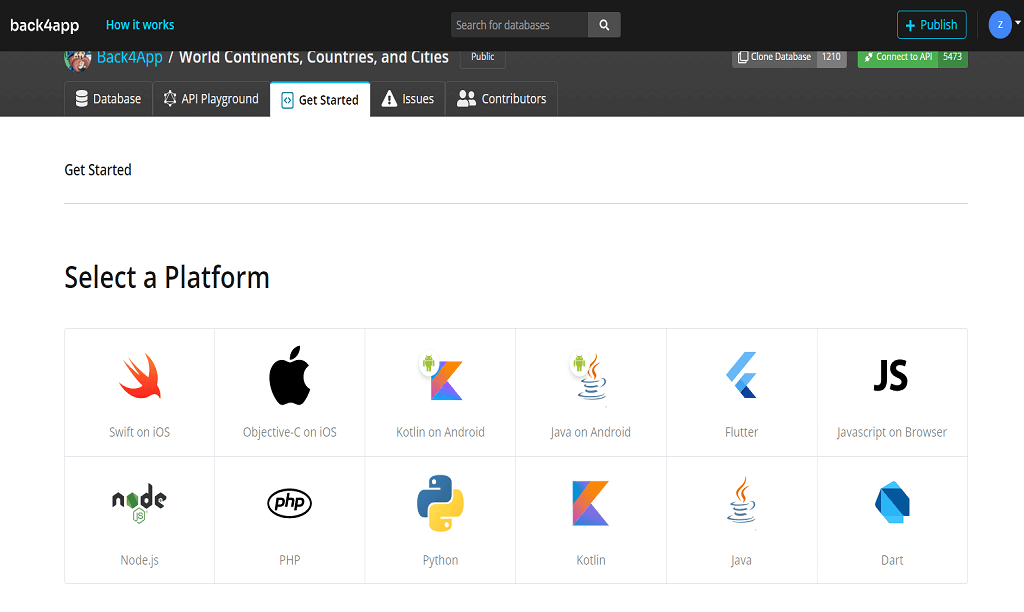Click the search magnifier button
This screenshot has width=1024, height=612.
[x=604, y=25]
